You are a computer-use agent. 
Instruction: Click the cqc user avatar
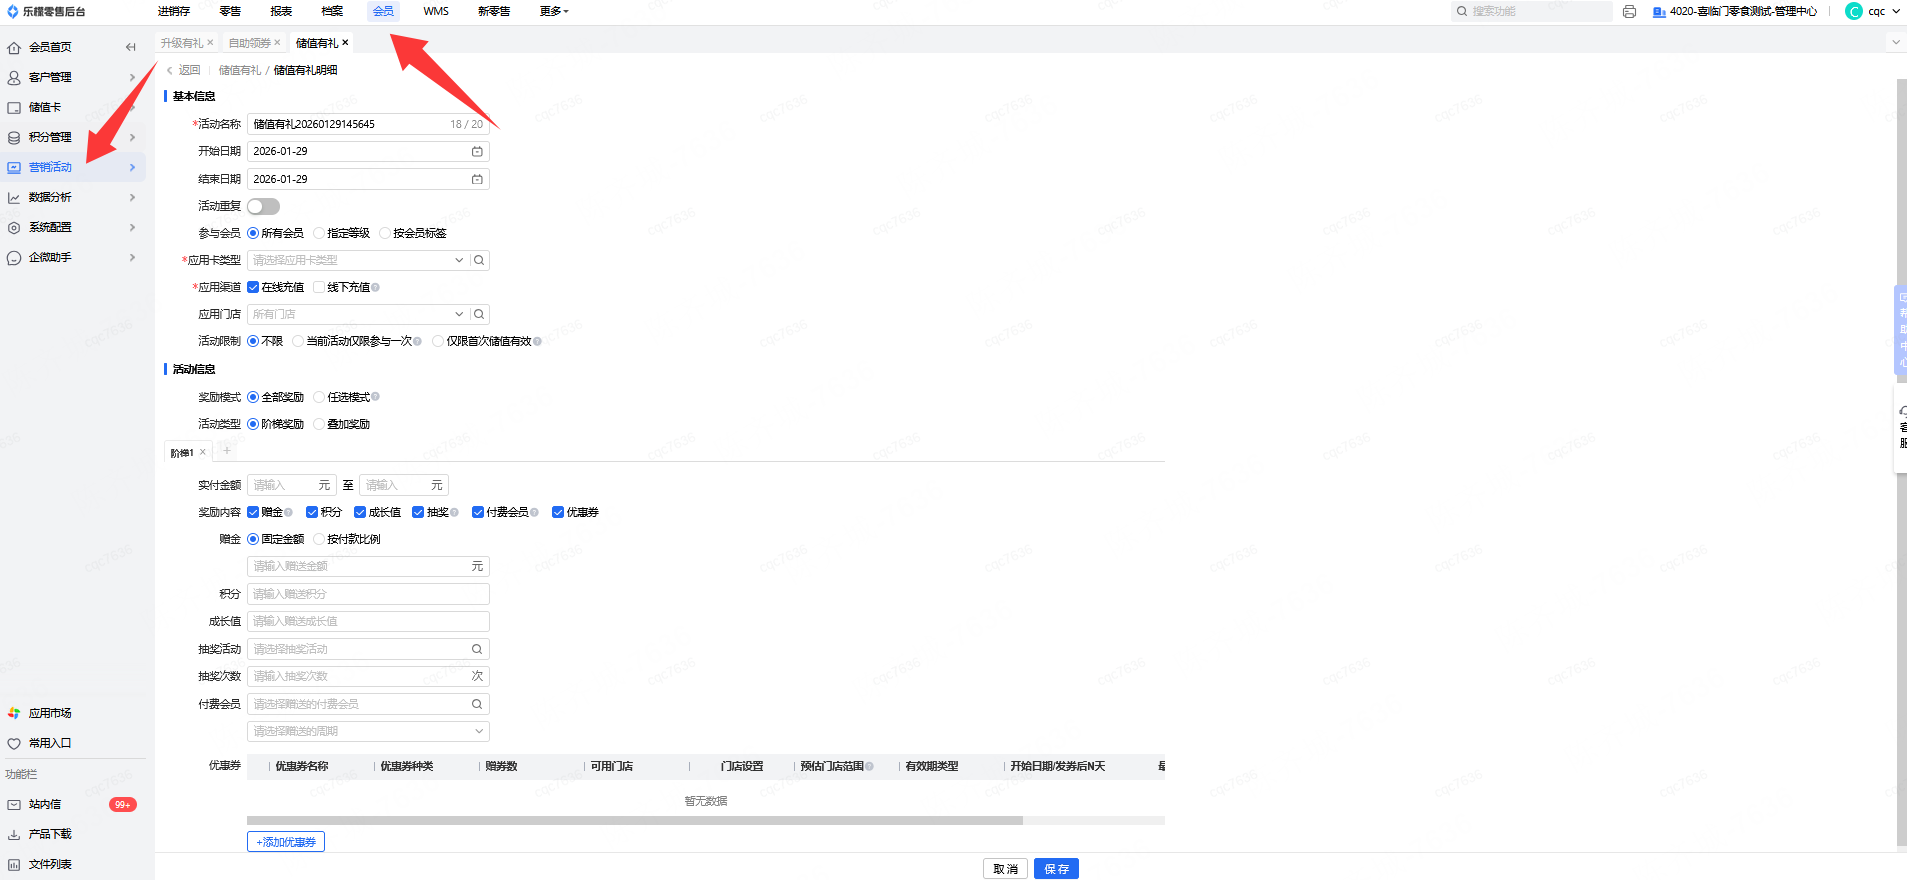pos(1854,11)
